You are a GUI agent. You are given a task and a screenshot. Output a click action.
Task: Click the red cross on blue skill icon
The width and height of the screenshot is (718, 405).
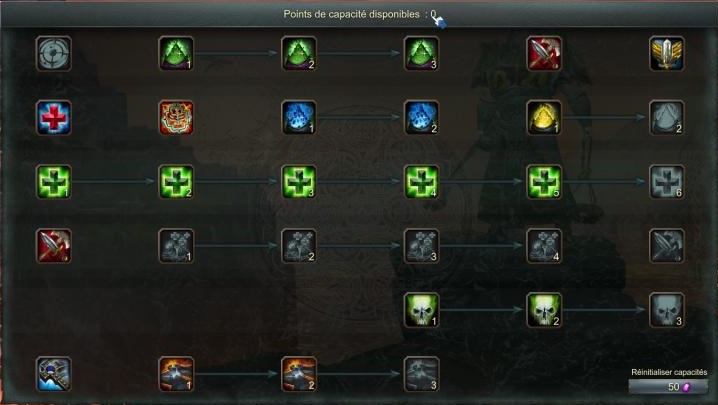click(54, 118)
